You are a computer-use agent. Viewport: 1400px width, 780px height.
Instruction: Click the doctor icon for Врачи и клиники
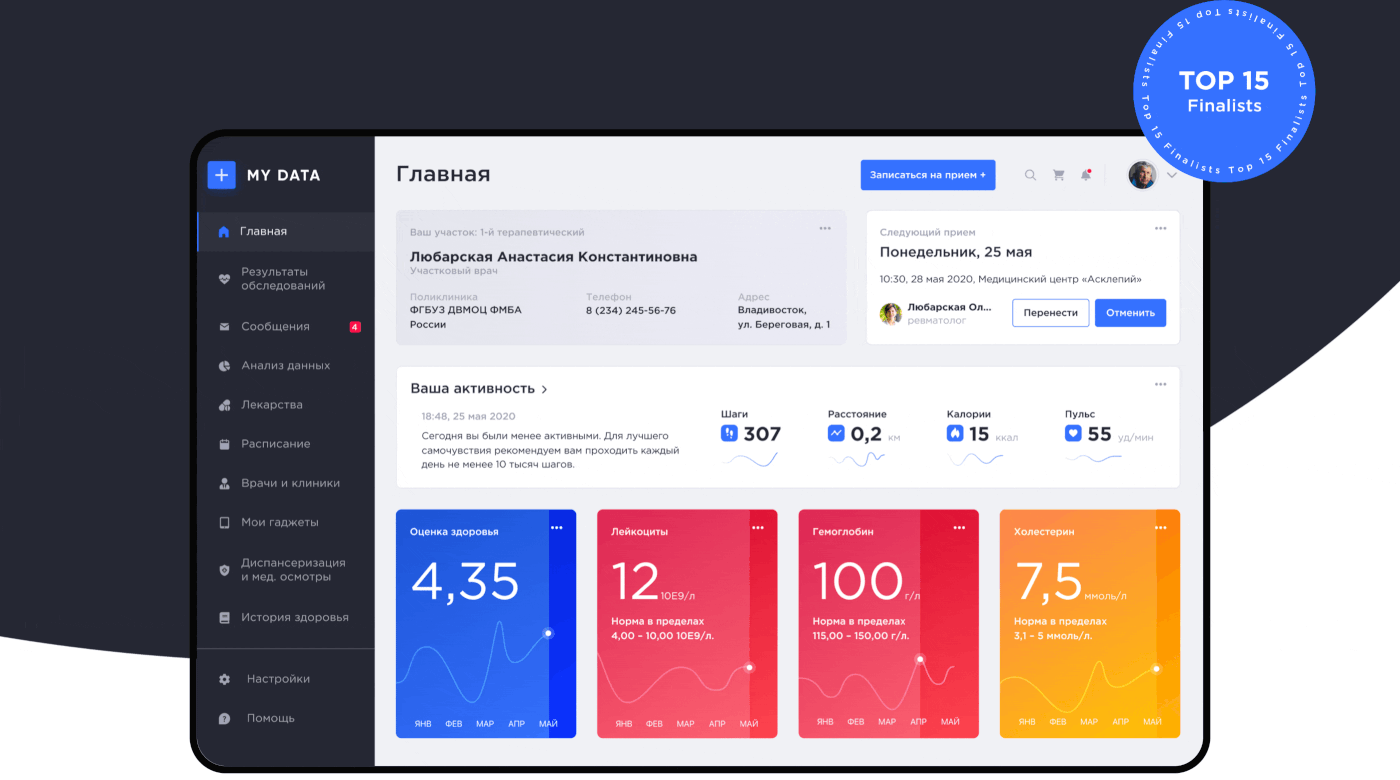pos(224,483)
